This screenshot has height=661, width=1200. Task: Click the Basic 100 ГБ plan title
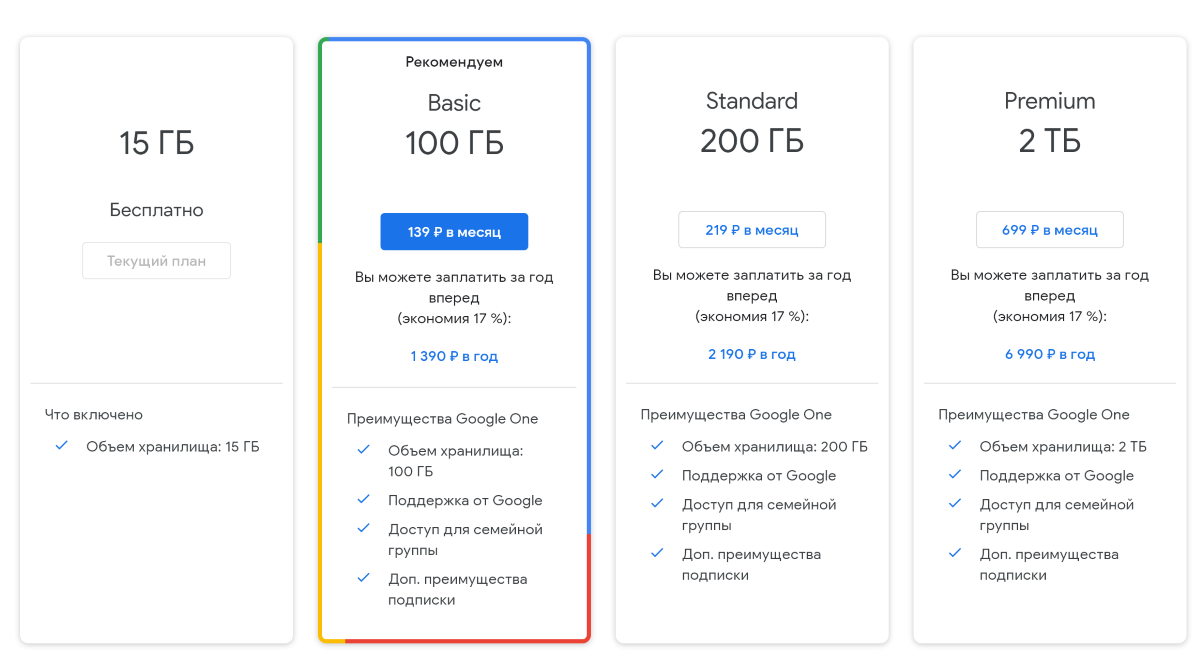click(454, 125)
